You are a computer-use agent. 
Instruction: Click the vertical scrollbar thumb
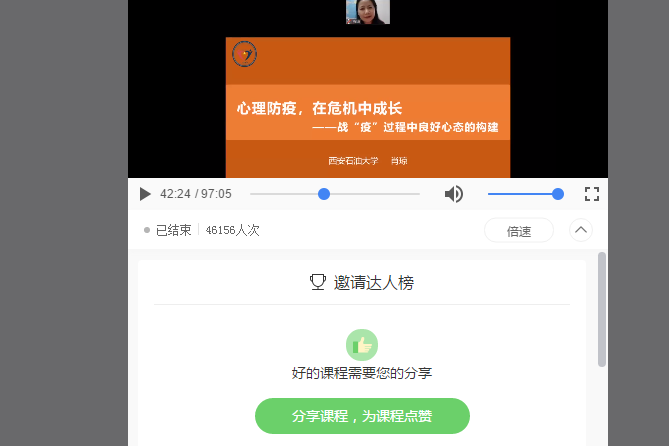tap(601, 310)
